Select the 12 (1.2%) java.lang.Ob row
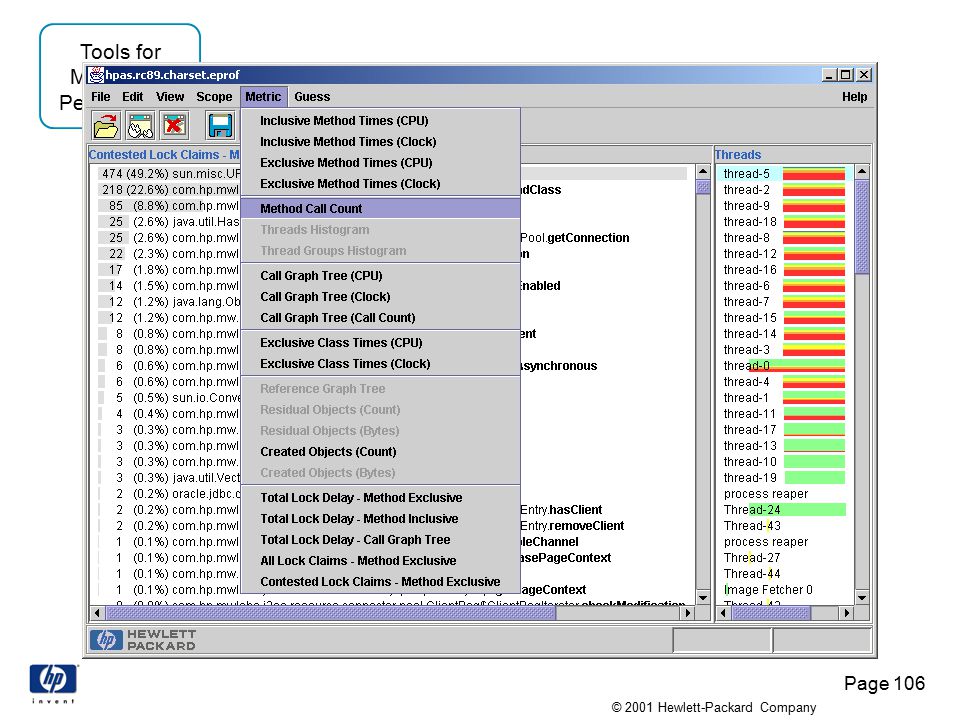960x720 pixels. (392, 302)
